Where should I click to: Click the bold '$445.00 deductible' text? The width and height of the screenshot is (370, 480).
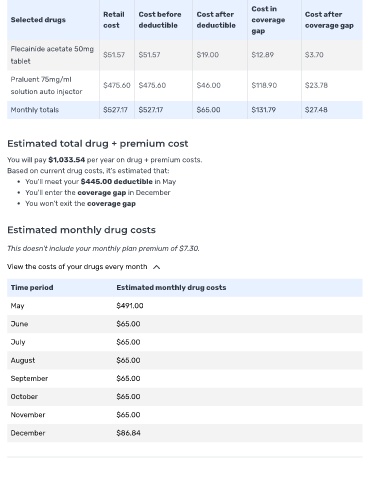click(x=117, y=182)
